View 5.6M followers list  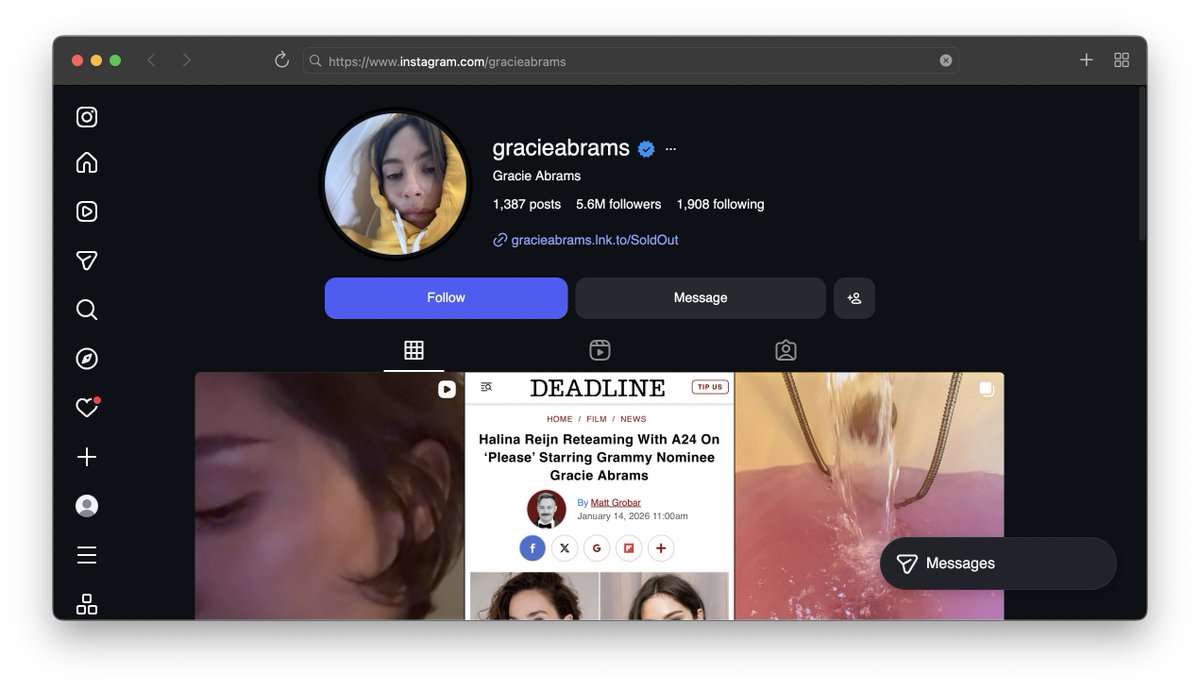click(x=618, y=204)
